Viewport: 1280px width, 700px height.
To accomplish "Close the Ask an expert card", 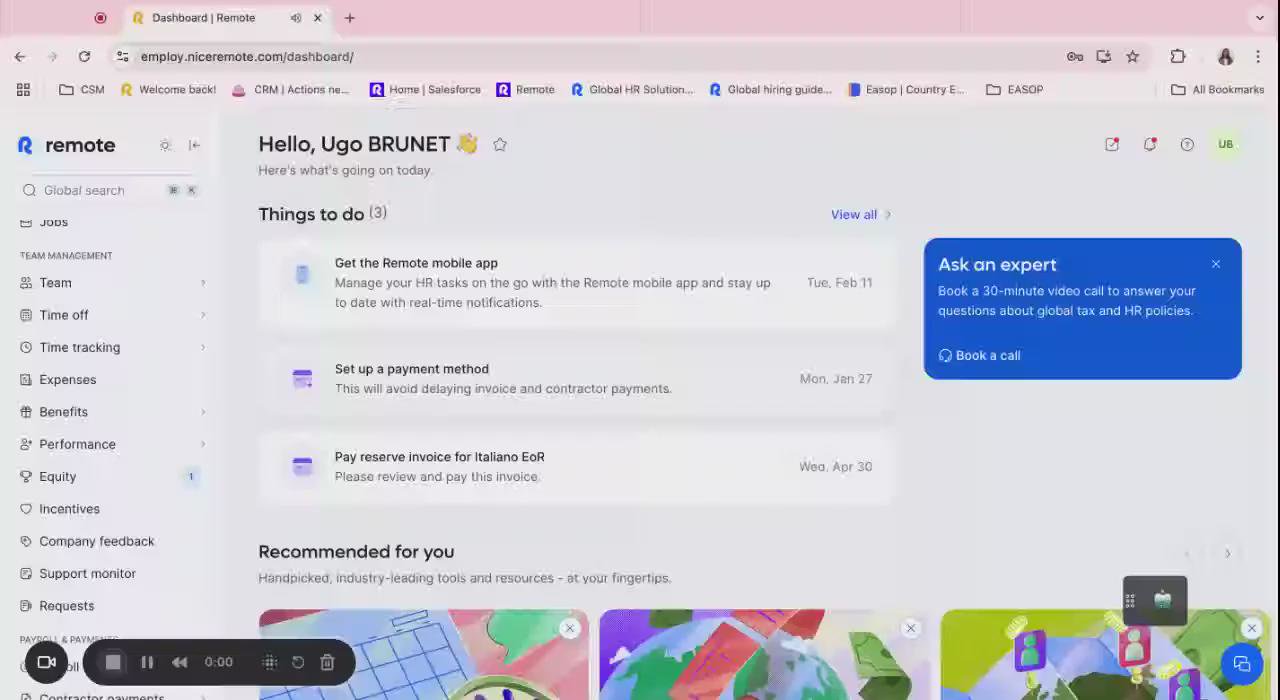I will click(1216, 264).
